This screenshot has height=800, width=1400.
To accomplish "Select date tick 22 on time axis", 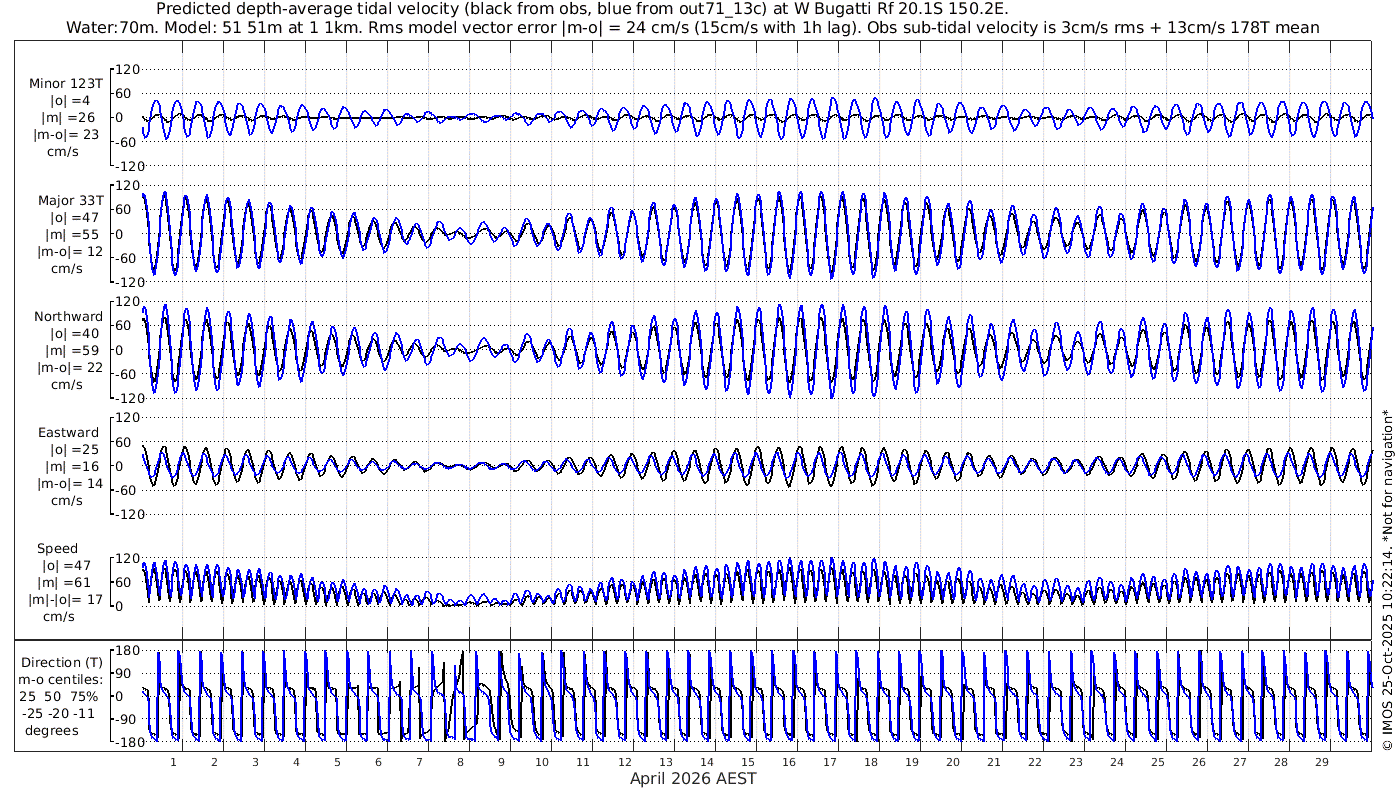I will (1035, 762).
